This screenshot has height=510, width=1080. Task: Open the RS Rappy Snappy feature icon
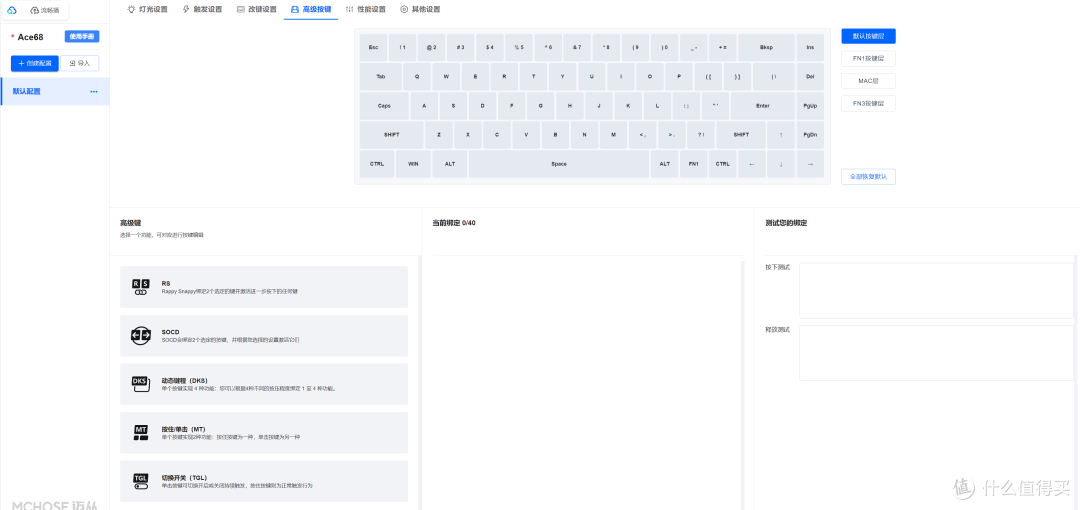[140, 287]
